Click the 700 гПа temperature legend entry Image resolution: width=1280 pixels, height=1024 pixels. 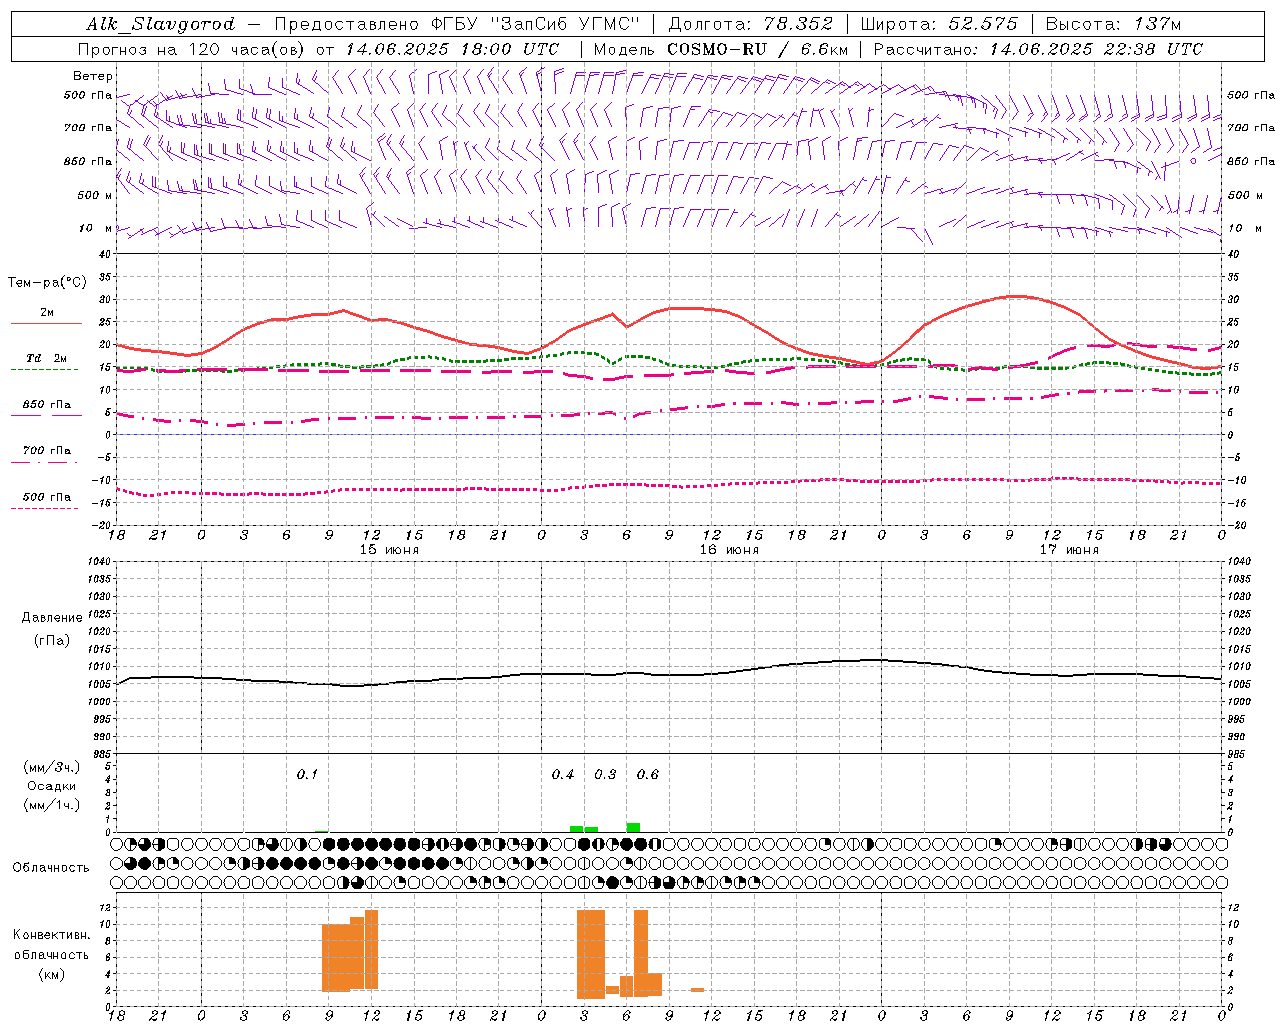coord(47,451)
